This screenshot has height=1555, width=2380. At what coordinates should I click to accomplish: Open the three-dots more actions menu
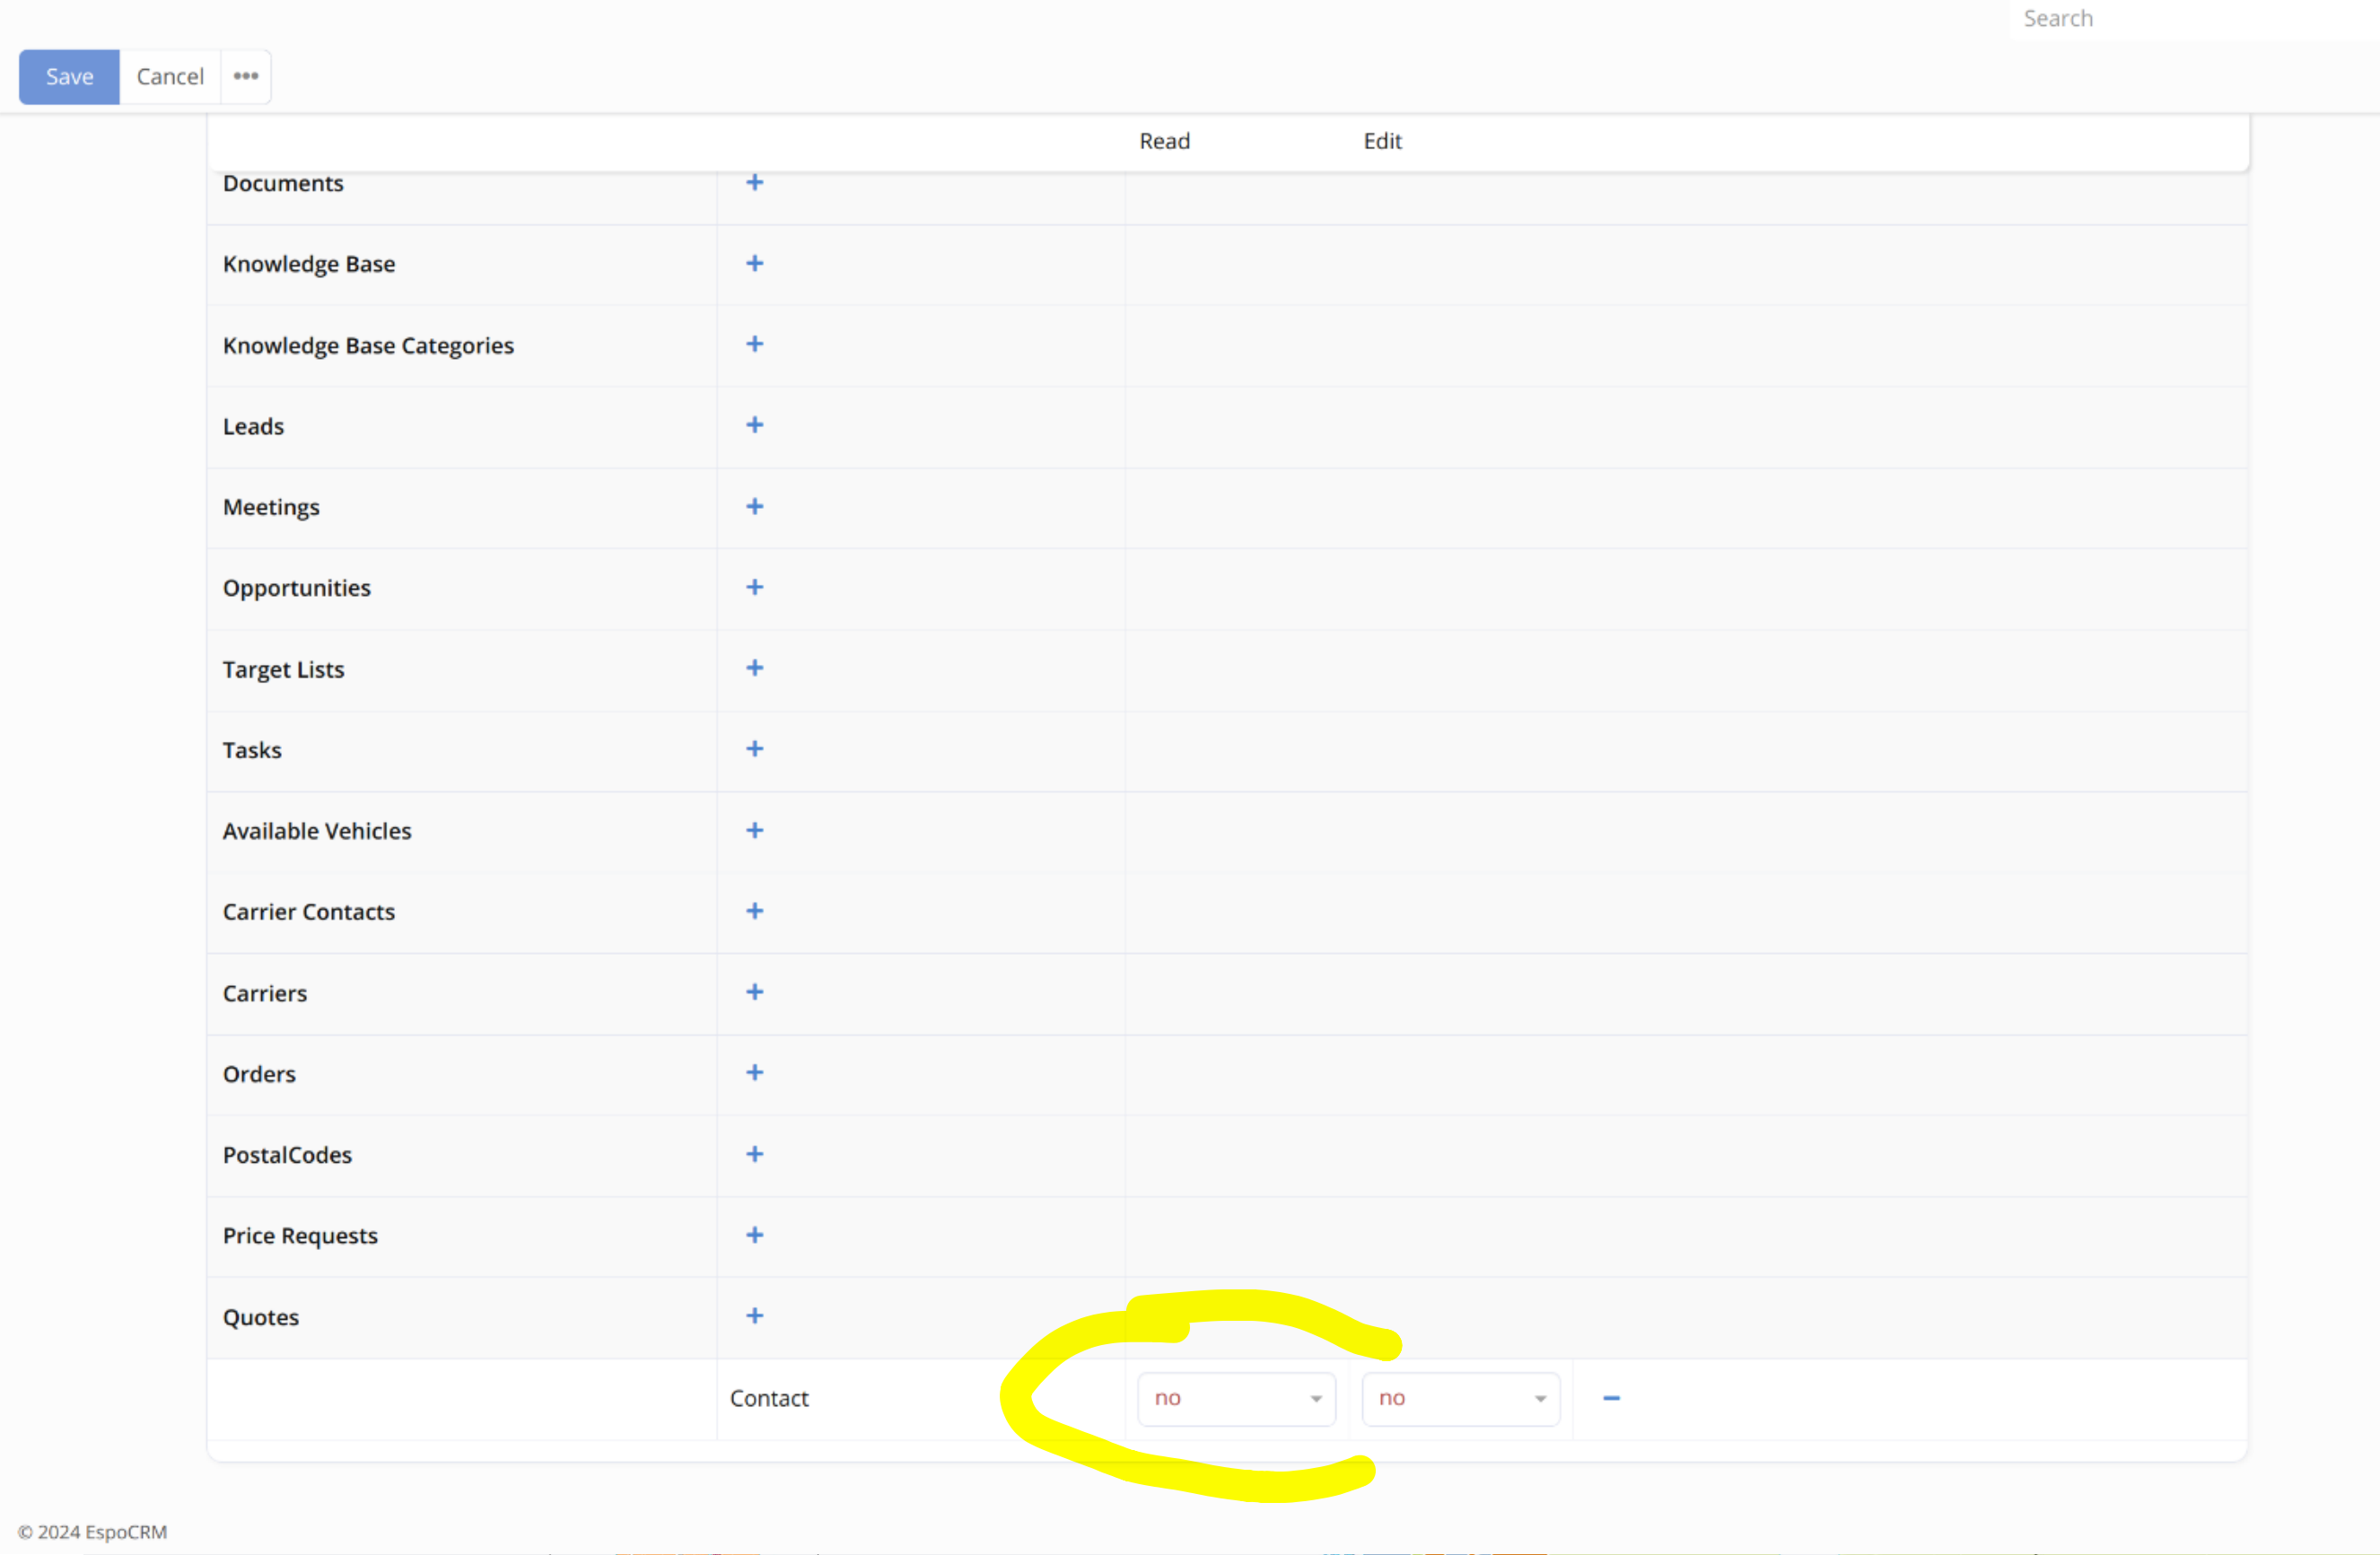pyautogui.click(x=246, y=76)
